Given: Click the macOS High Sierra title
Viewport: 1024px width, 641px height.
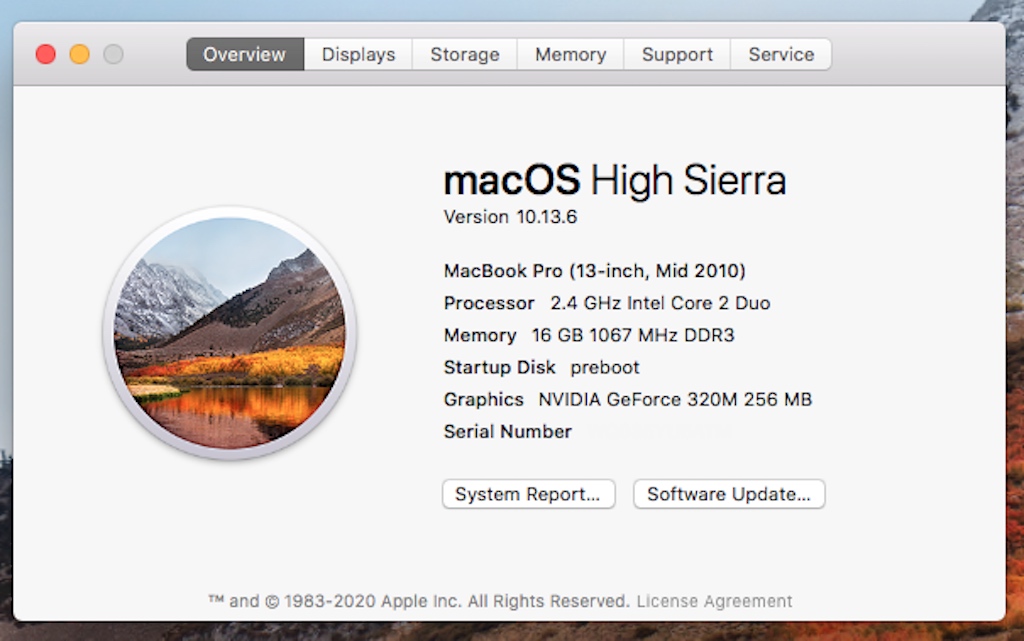Looking at the screenshot, I should (615, 180).
